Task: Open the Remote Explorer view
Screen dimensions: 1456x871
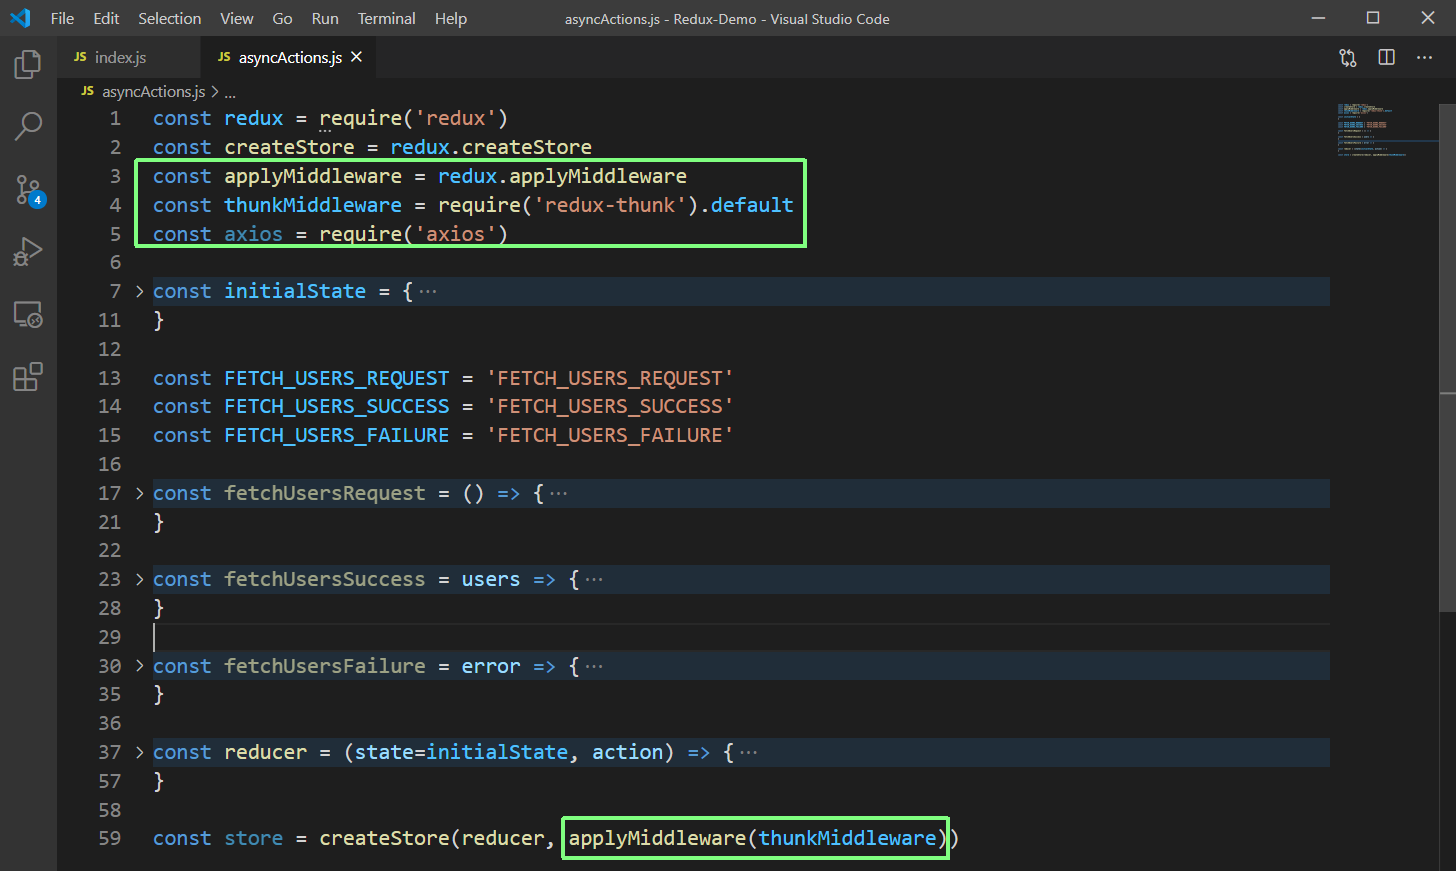Action: 28,314
